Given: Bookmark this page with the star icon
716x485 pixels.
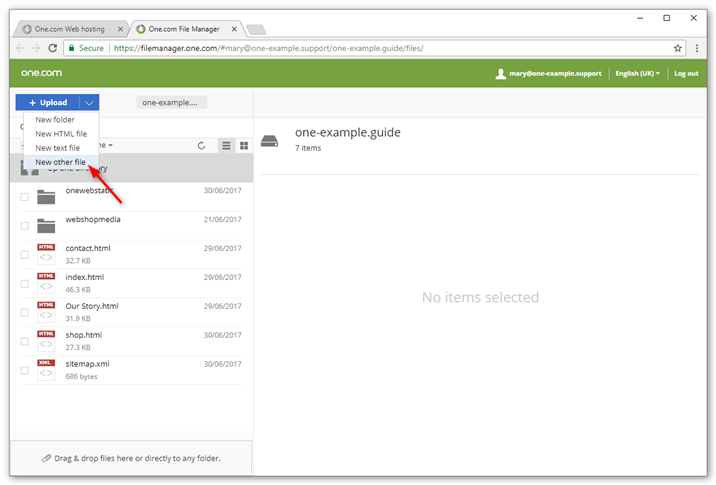Looking at the screenshot, I should click(x=678, y=48).
